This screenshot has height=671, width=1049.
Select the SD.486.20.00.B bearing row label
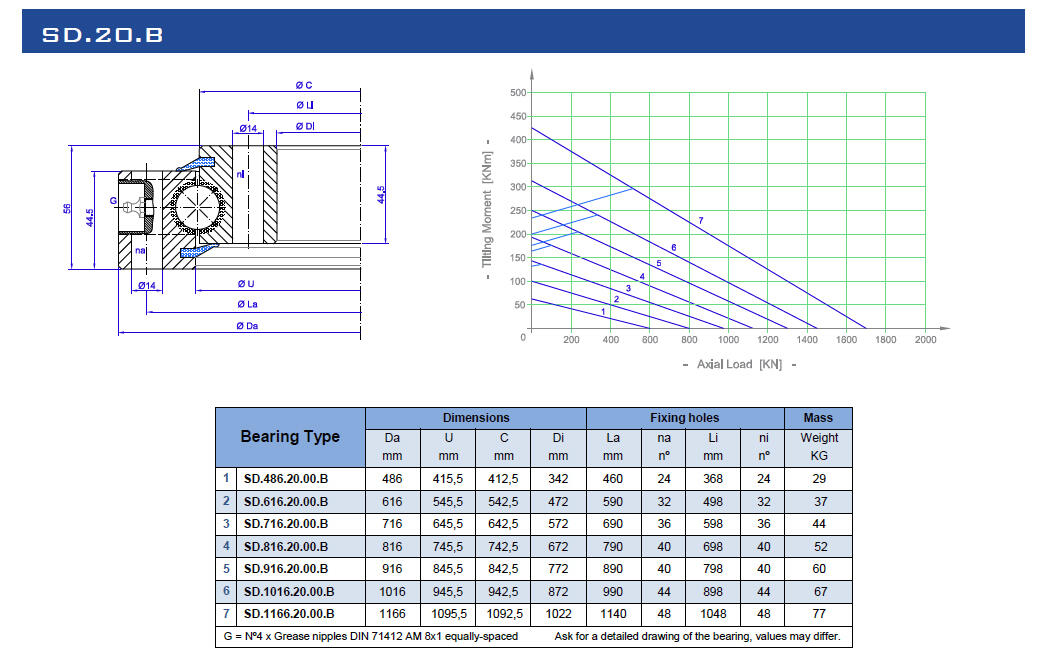coord(285,479)
